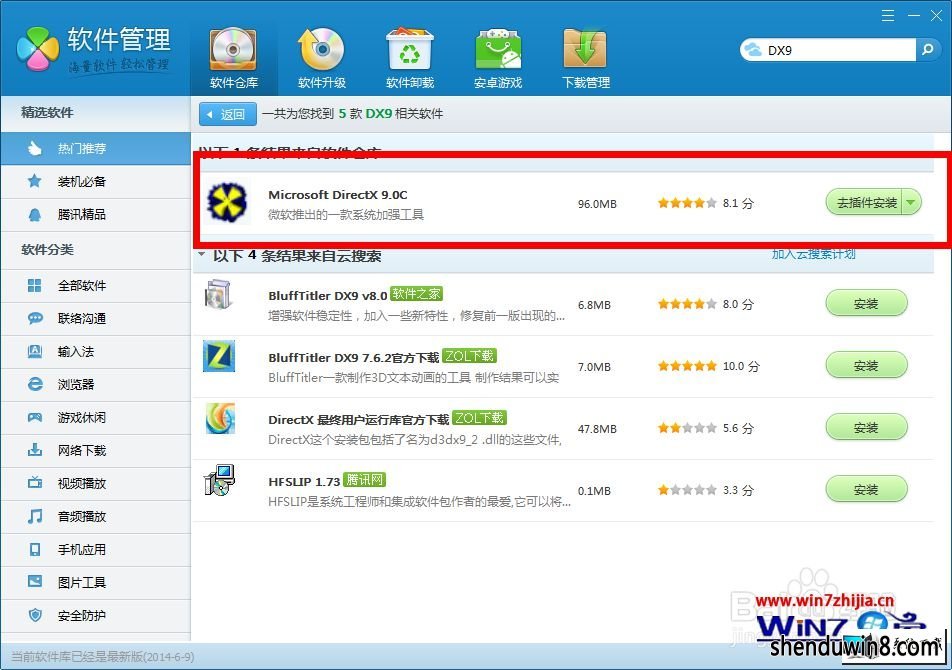This screenshot has width=952, height=670.
Task: Install DirectX 最终用户运行库
Action: 866,427
